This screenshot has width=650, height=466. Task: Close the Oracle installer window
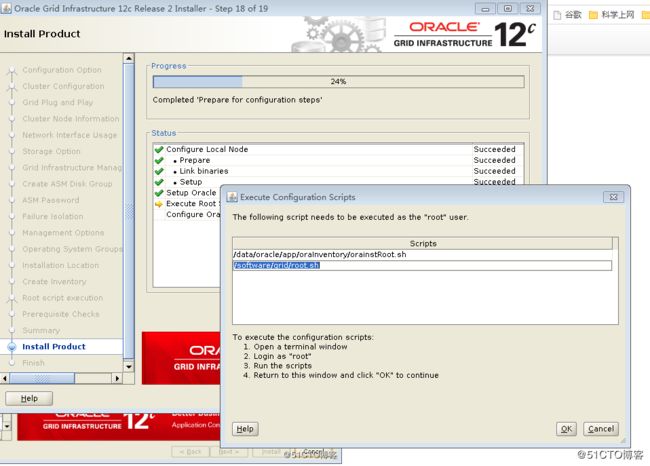click(530, 8)
